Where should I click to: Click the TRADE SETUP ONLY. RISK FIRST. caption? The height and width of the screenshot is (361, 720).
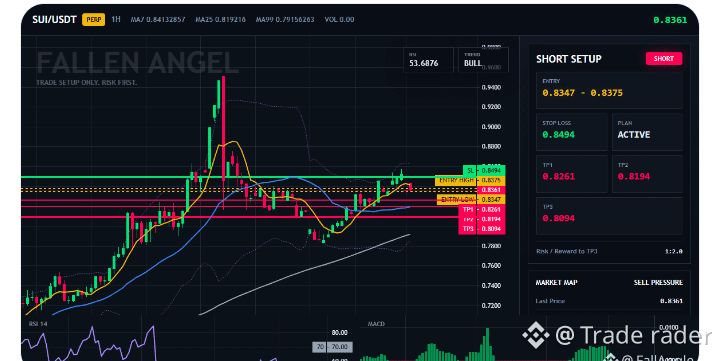coord(86,83)
